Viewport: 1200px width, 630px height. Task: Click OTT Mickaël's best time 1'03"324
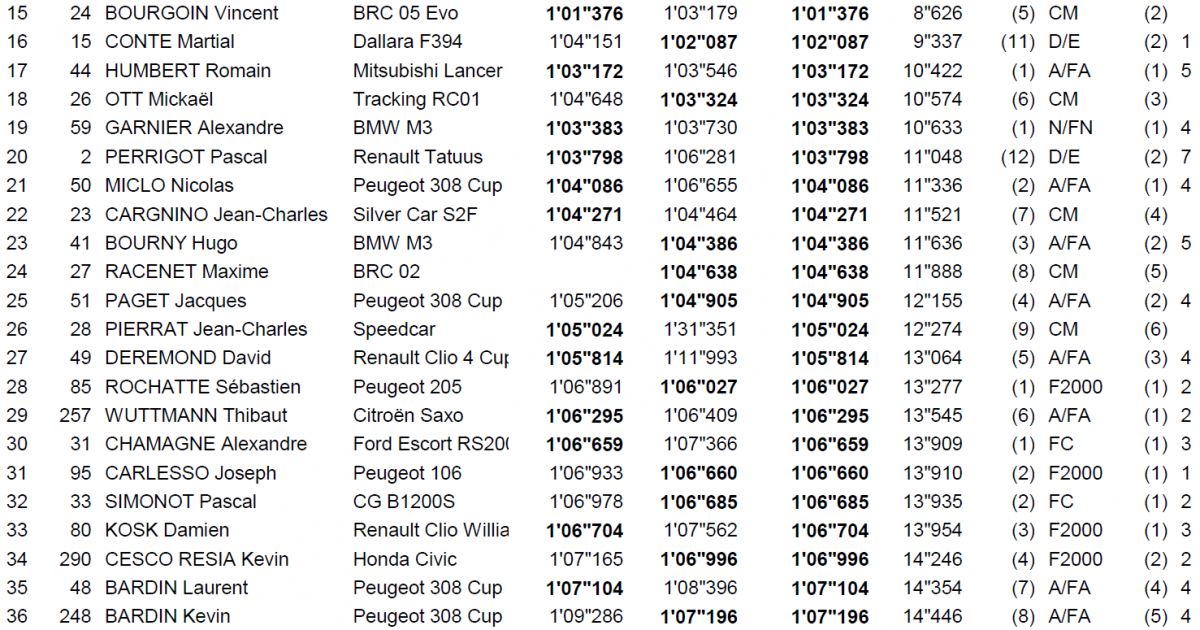pos(829,100)
